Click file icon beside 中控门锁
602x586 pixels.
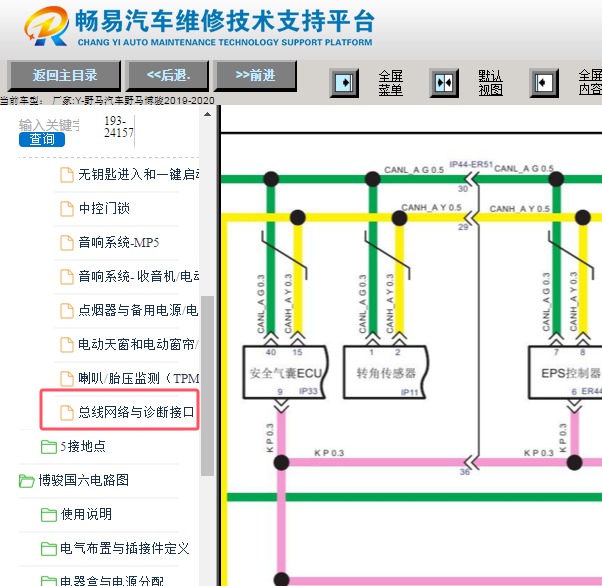tap(67, 209)
